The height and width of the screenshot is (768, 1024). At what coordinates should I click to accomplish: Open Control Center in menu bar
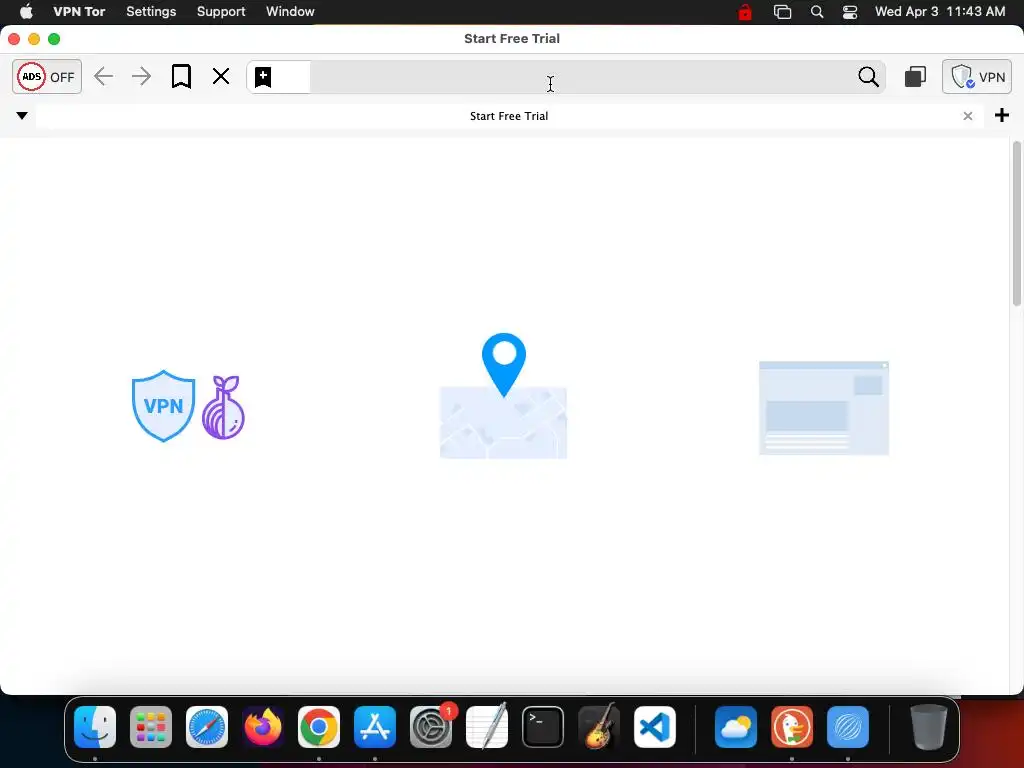850,12
